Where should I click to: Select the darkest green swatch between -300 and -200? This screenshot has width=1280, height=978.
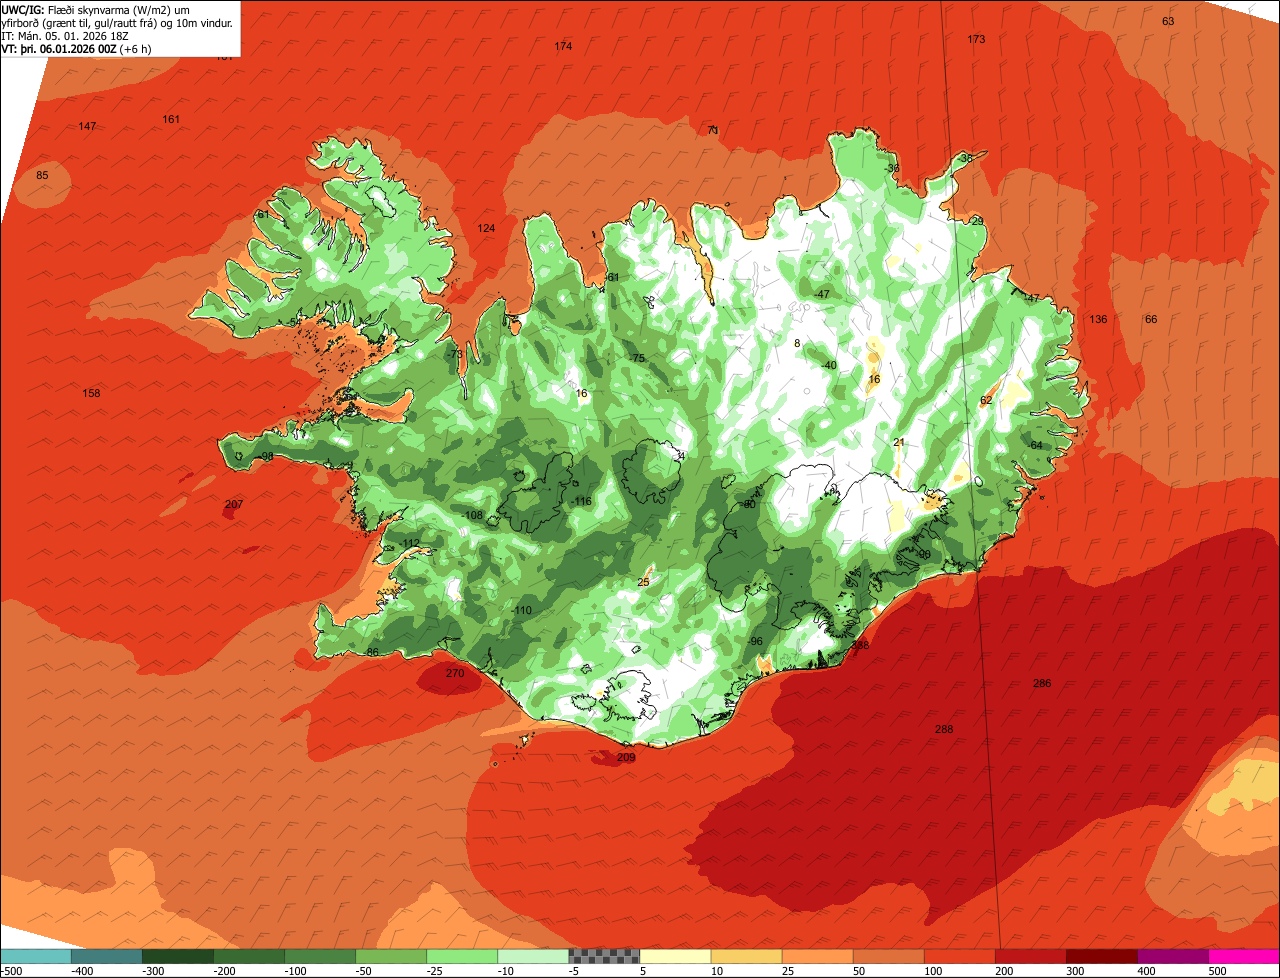[x=178, y=956]
